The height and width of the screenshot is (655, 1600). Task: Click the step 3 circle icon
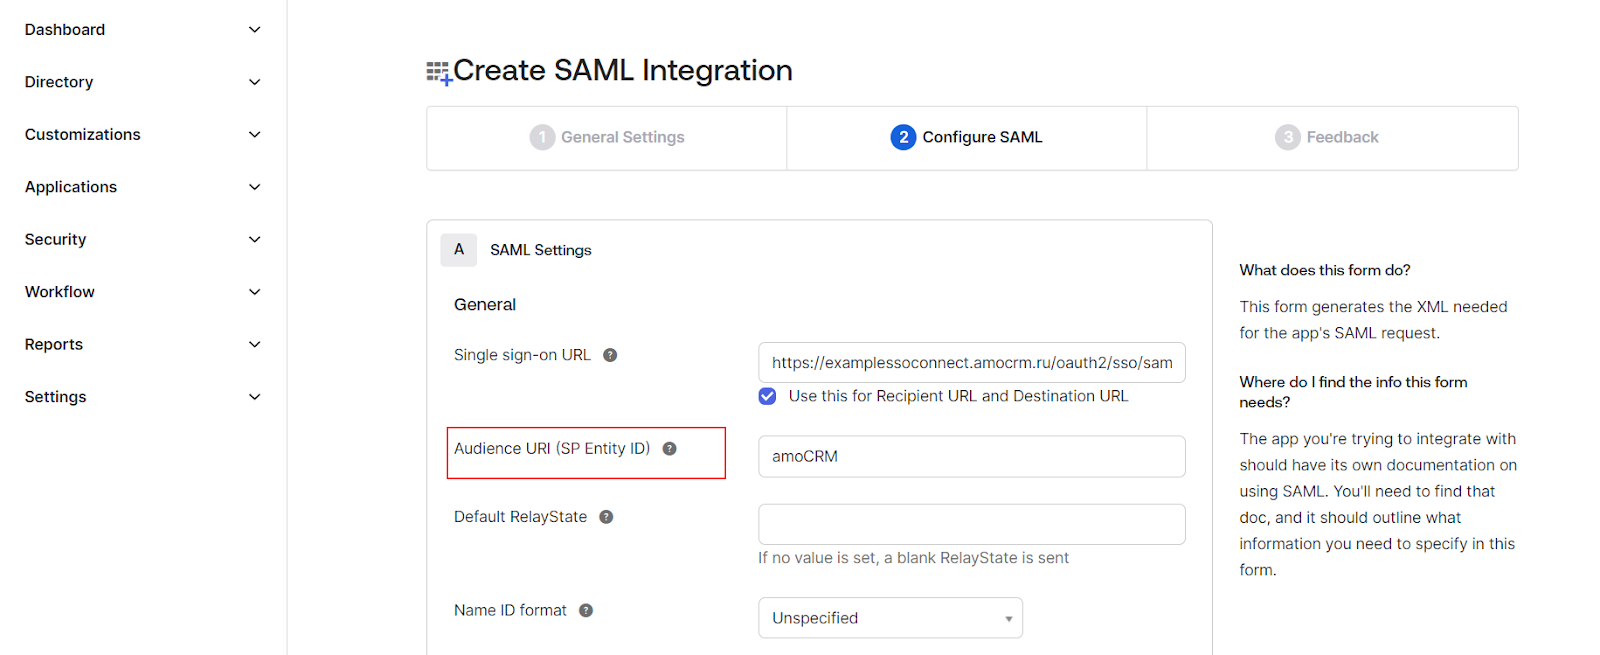click(x=1287, y=137)
